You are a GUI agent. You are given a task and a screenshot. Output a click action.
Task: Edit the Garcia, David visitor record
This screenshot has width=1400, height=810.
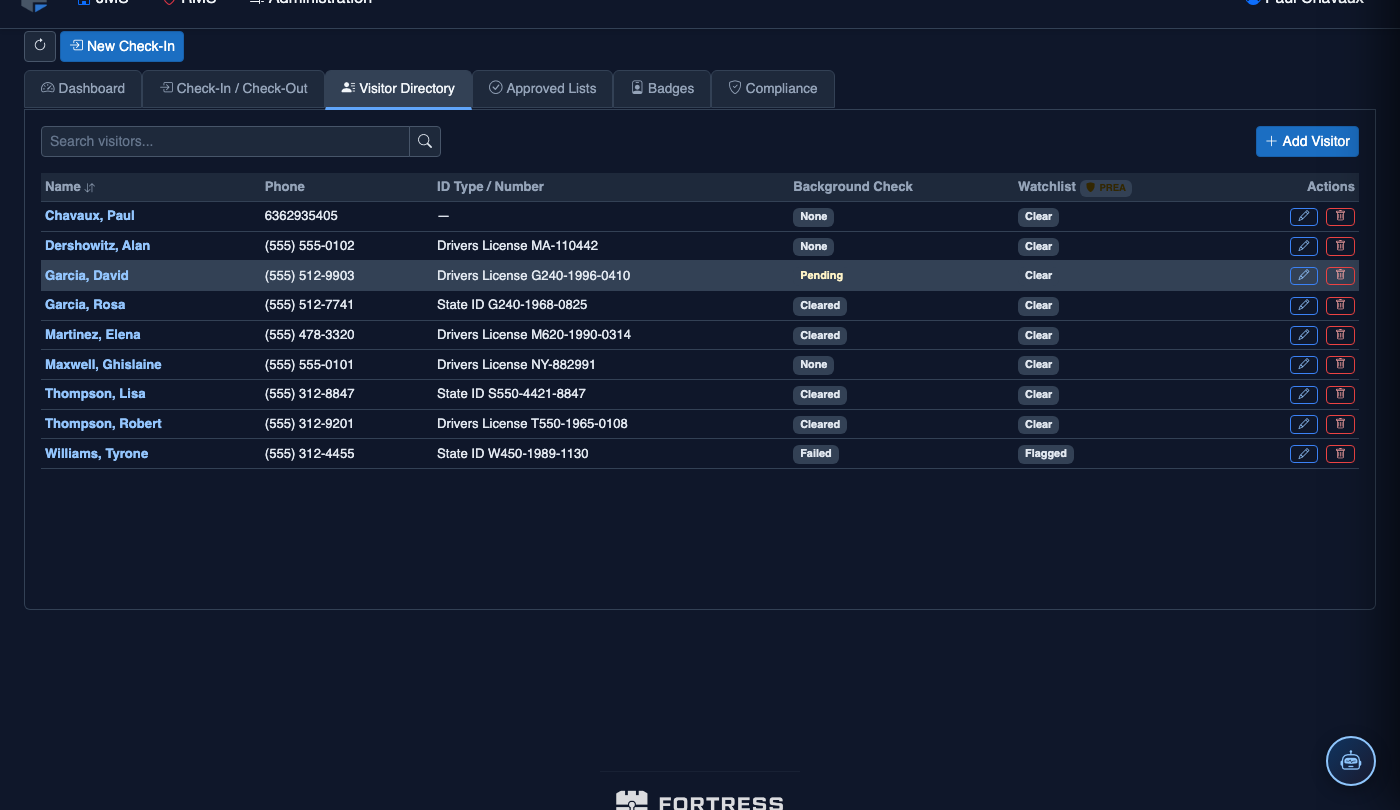tap(1303, 276)
